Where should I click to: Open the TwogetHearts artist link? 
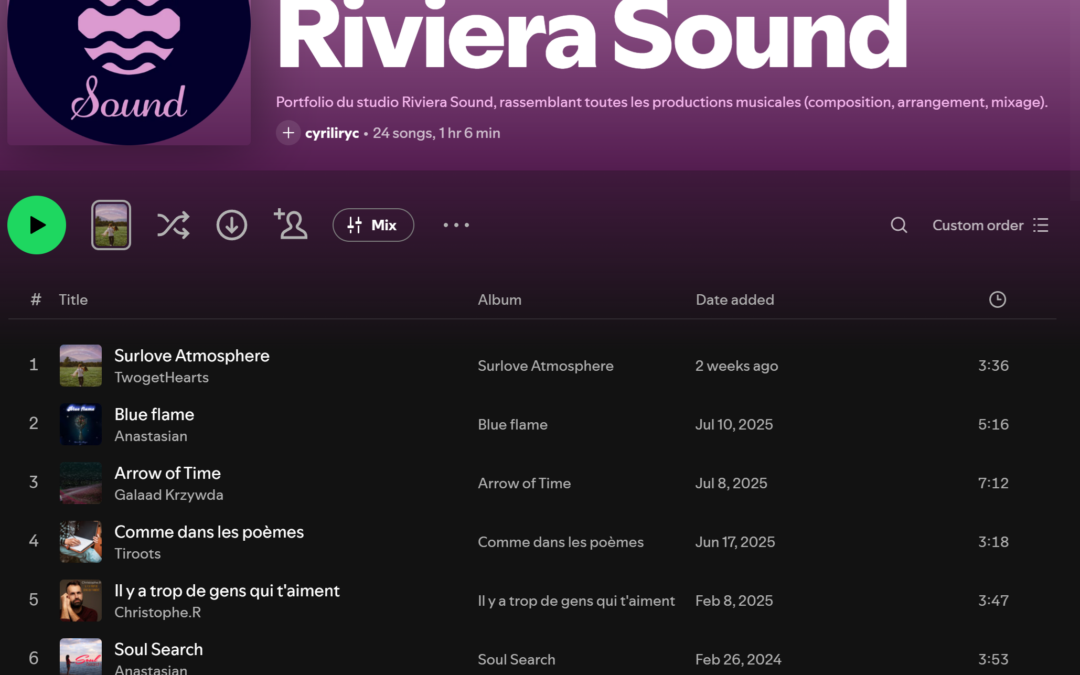[x=161, y=377]
